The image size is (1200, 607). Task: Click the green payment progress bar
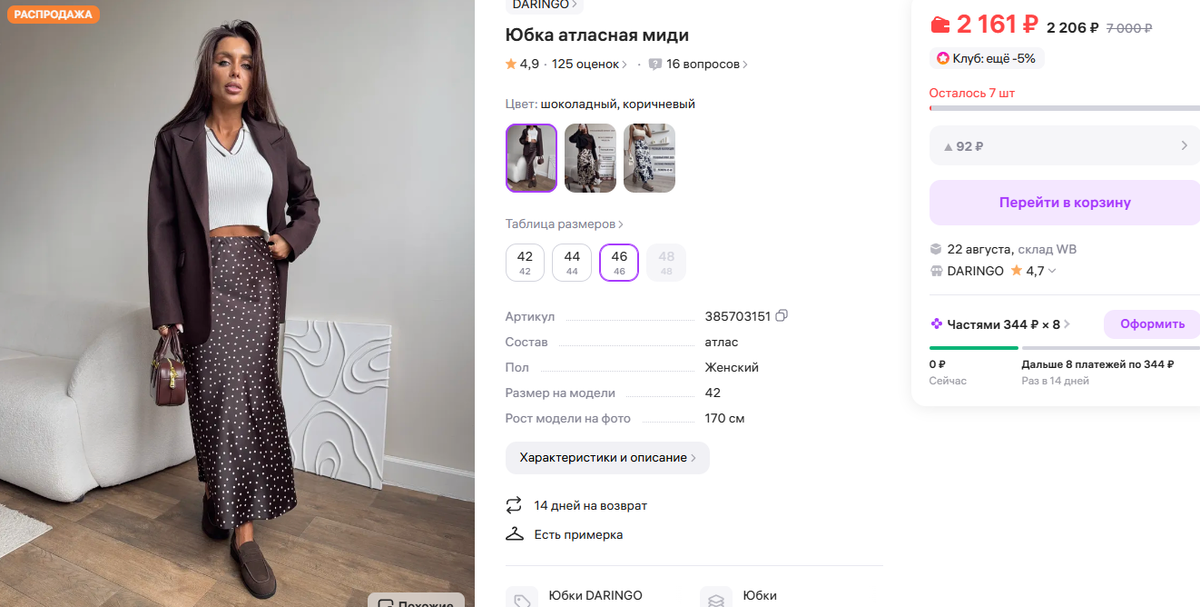click(973, 349)
